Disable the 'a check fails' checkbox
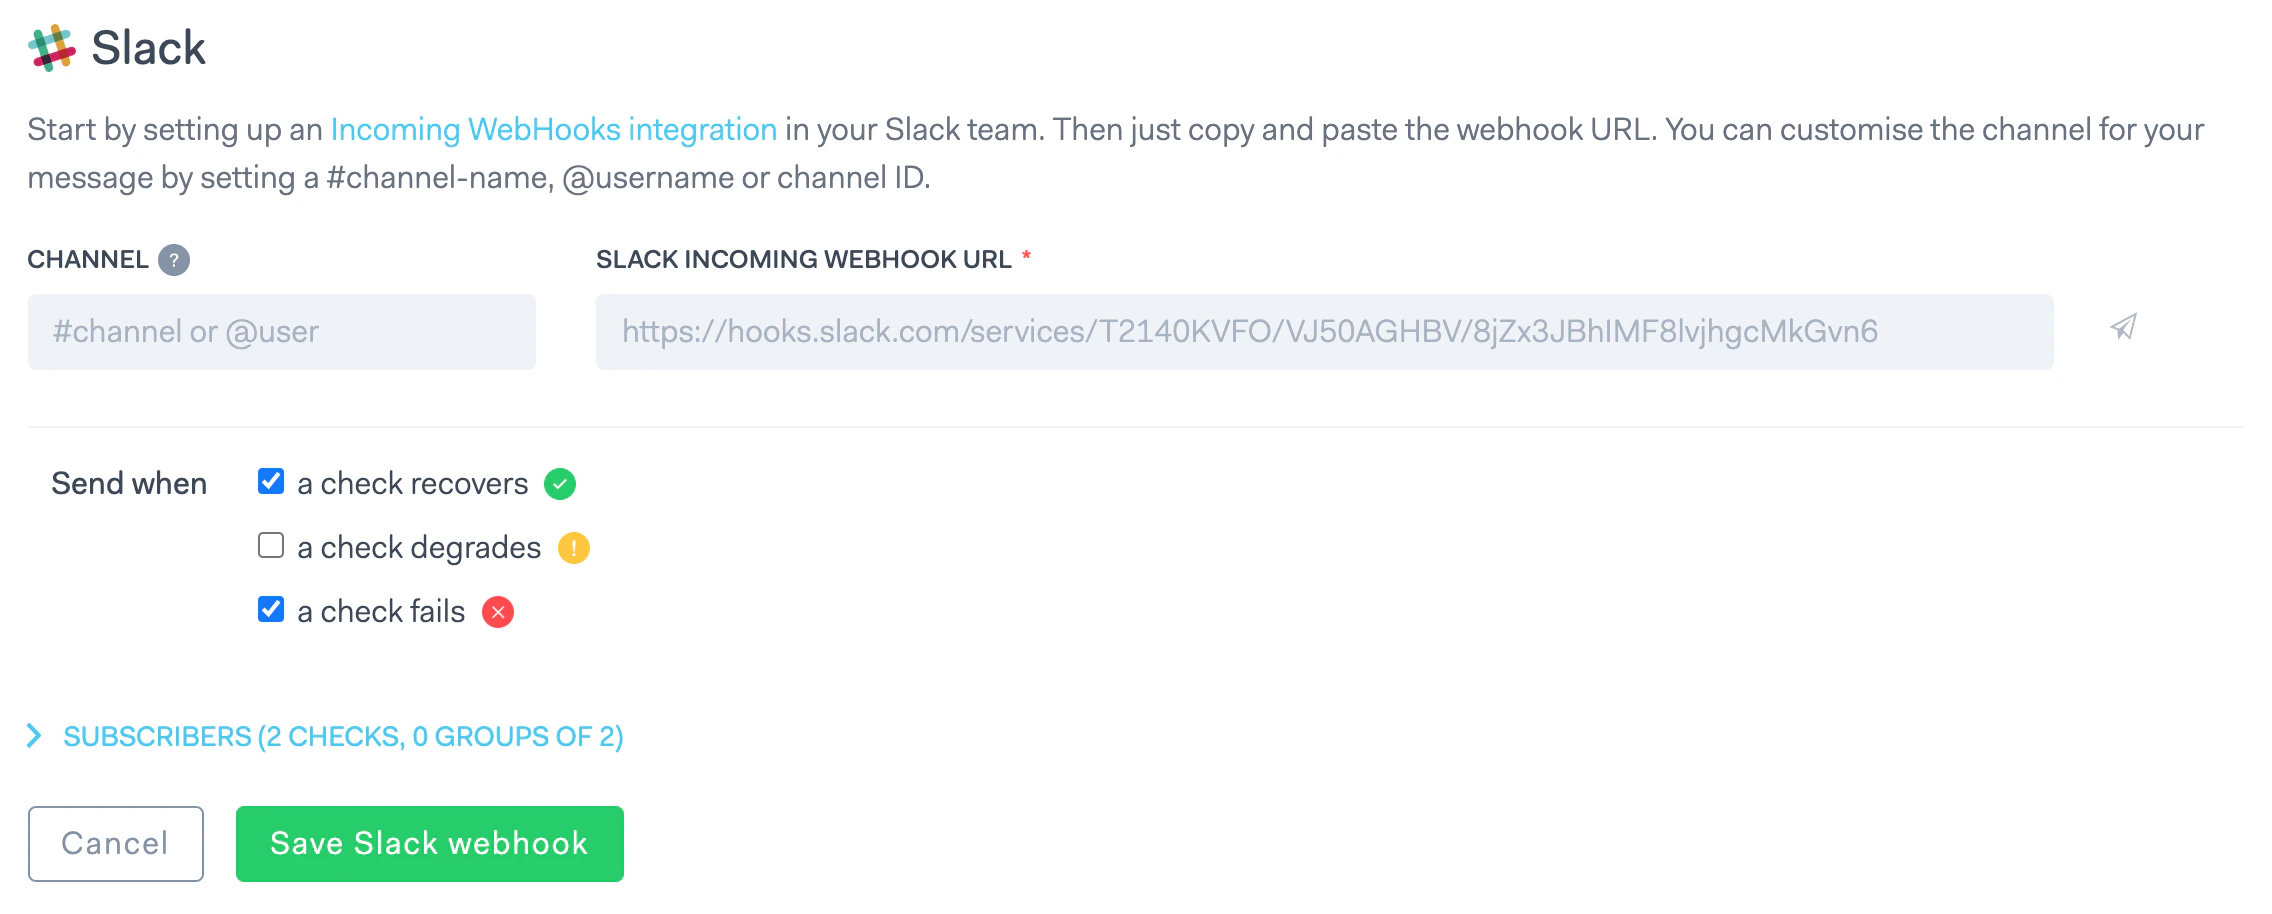The width and height of the screenshot is (2272, 914). (x=270, y=609)
